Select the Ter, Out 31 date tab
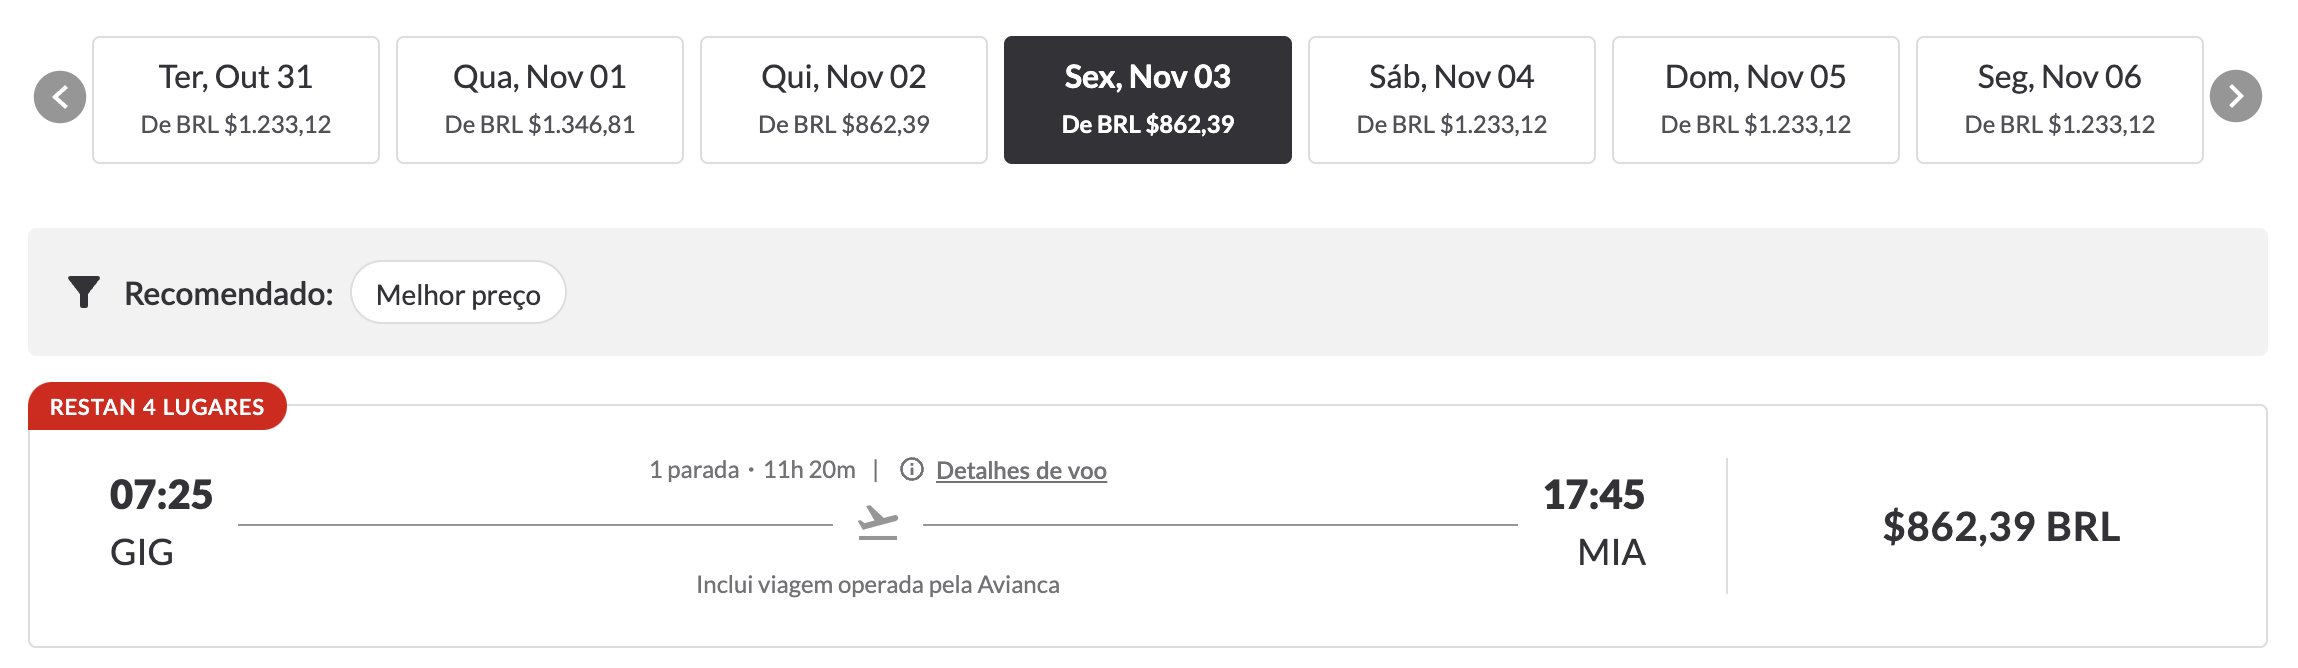The width and height of the screenshot is (2298, 668). point(236,100)
